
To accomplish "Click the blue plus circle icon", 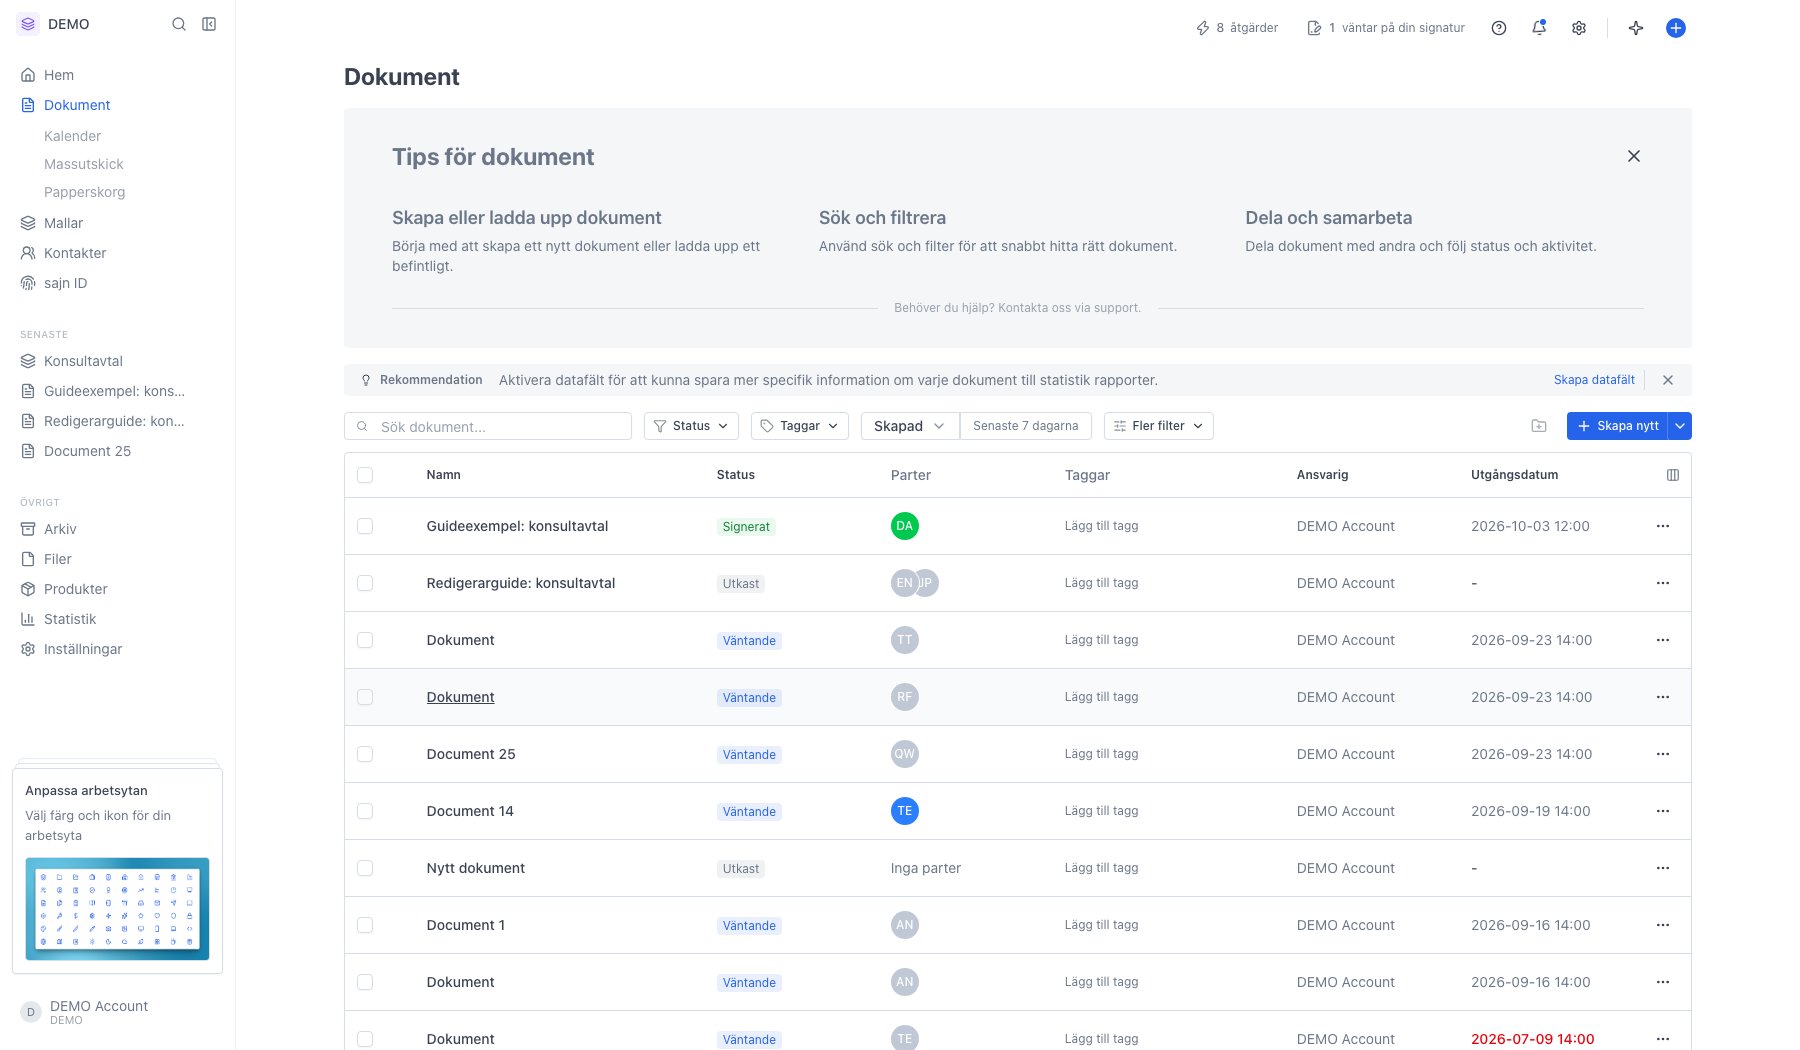I will tap(1676, 28).
